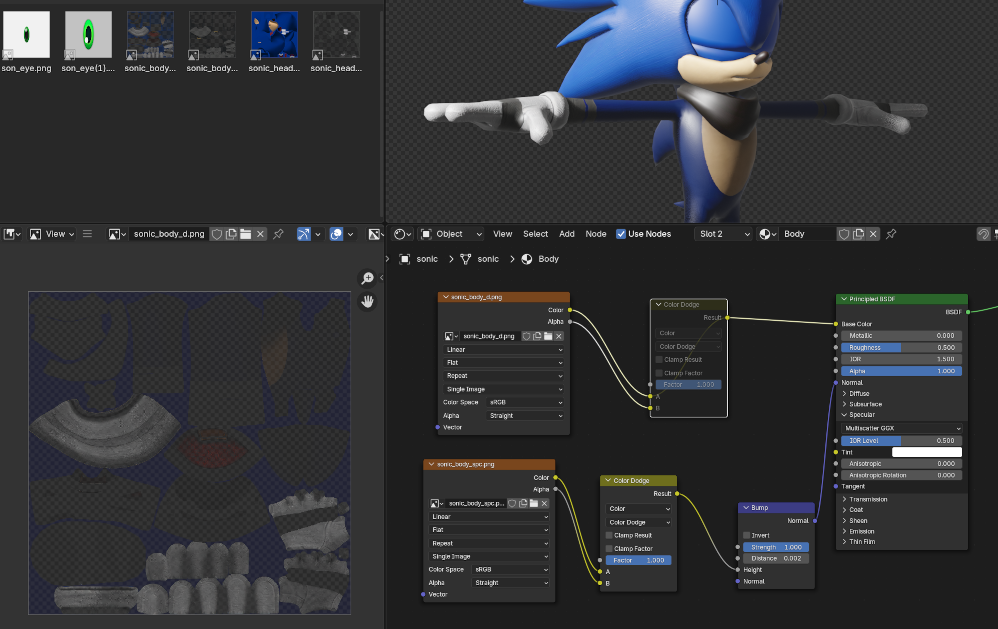Browse images in the image editor header
This screenshot has height=629, width=998.
117,234
